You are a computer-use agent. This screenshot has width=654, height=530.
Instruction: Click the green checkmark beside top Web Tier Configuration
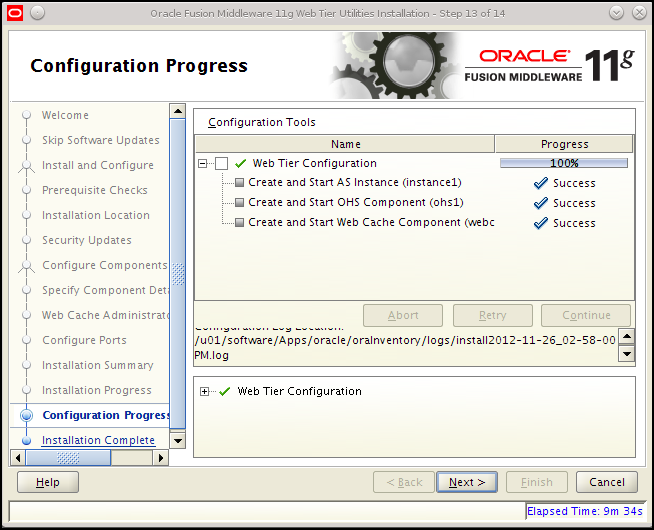240,163
